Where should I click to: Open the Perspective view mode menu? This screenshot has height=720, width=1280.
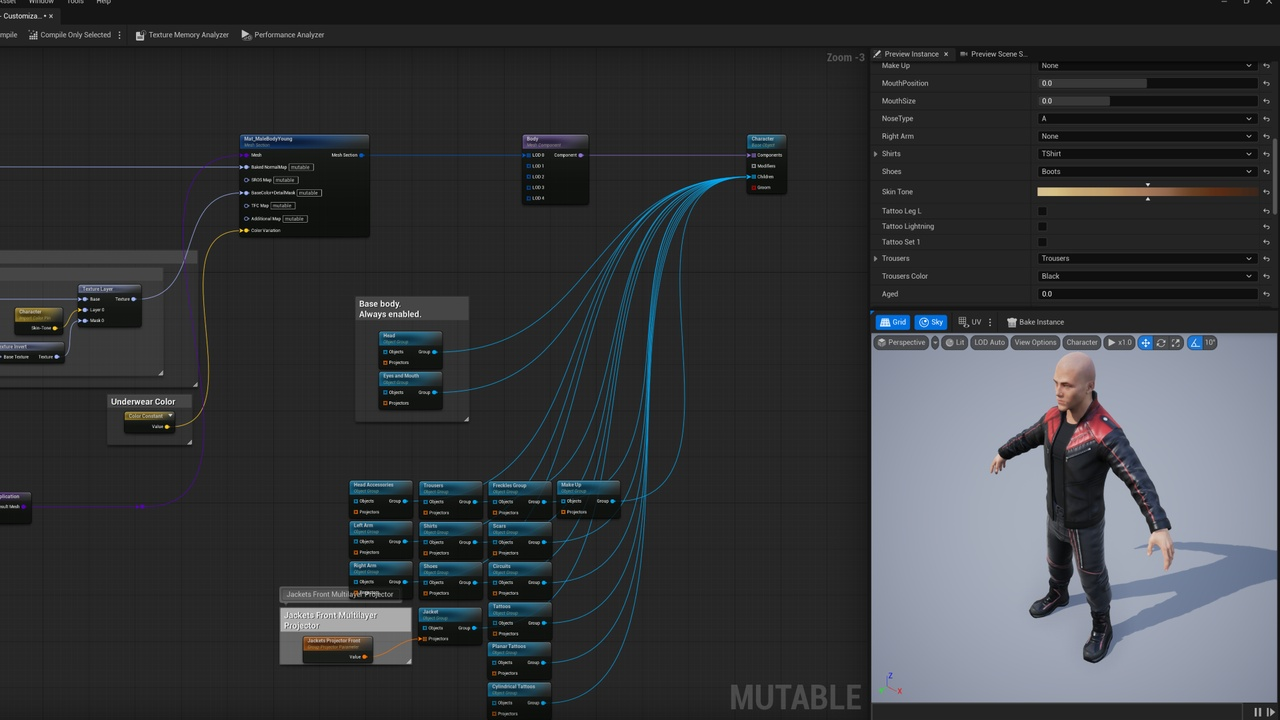pyautogui.click(x=901, y=342)
